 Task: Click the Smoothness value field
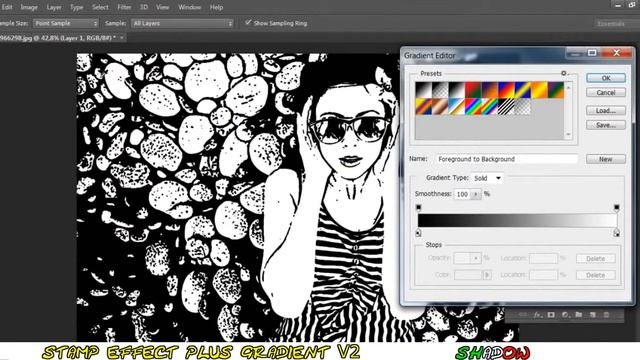click(x=463, y=194)
